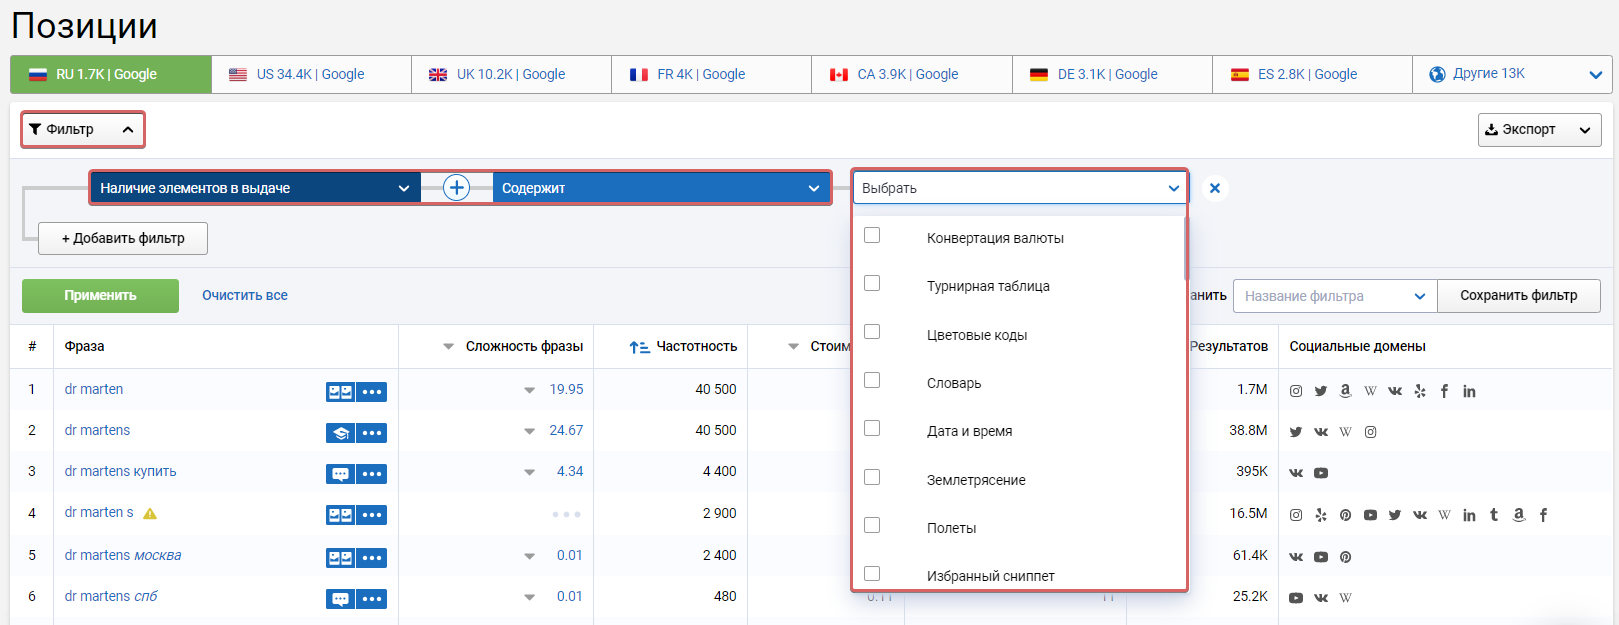Click Социальные домены column header
The height and width of the screenshot is (625, 1619).
point(1357,346)
